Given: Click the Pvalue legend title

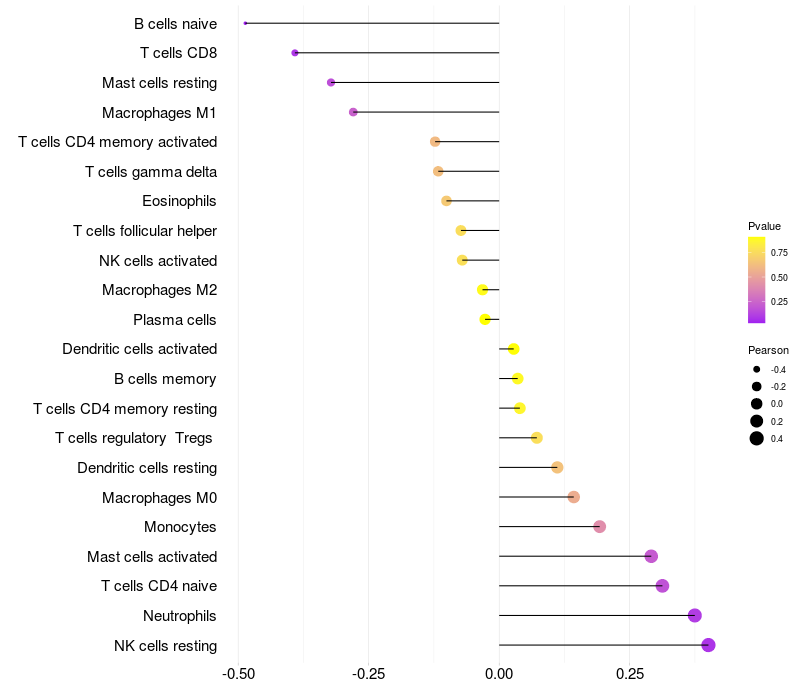Looking at the screenshot, I should [x=764, y=226].
